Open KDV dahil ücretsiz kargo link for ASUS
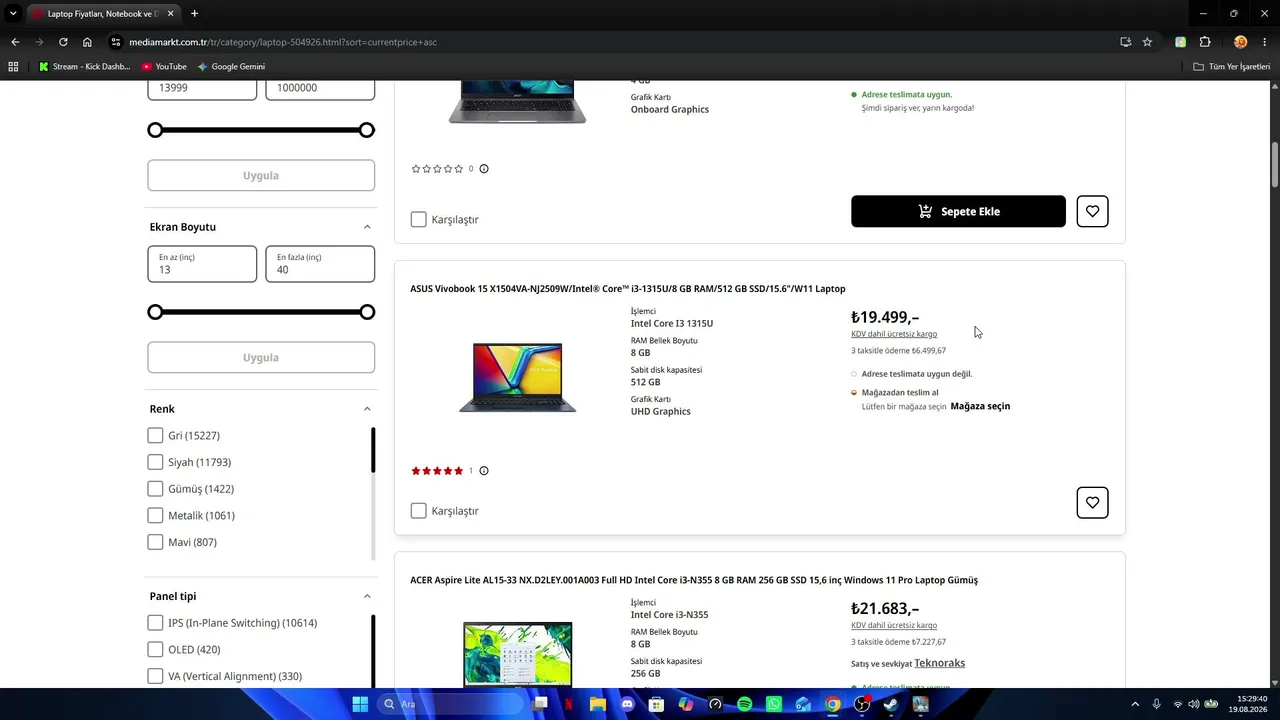The width and height of the screenshot is (1280, 720). tap(894, 334)
